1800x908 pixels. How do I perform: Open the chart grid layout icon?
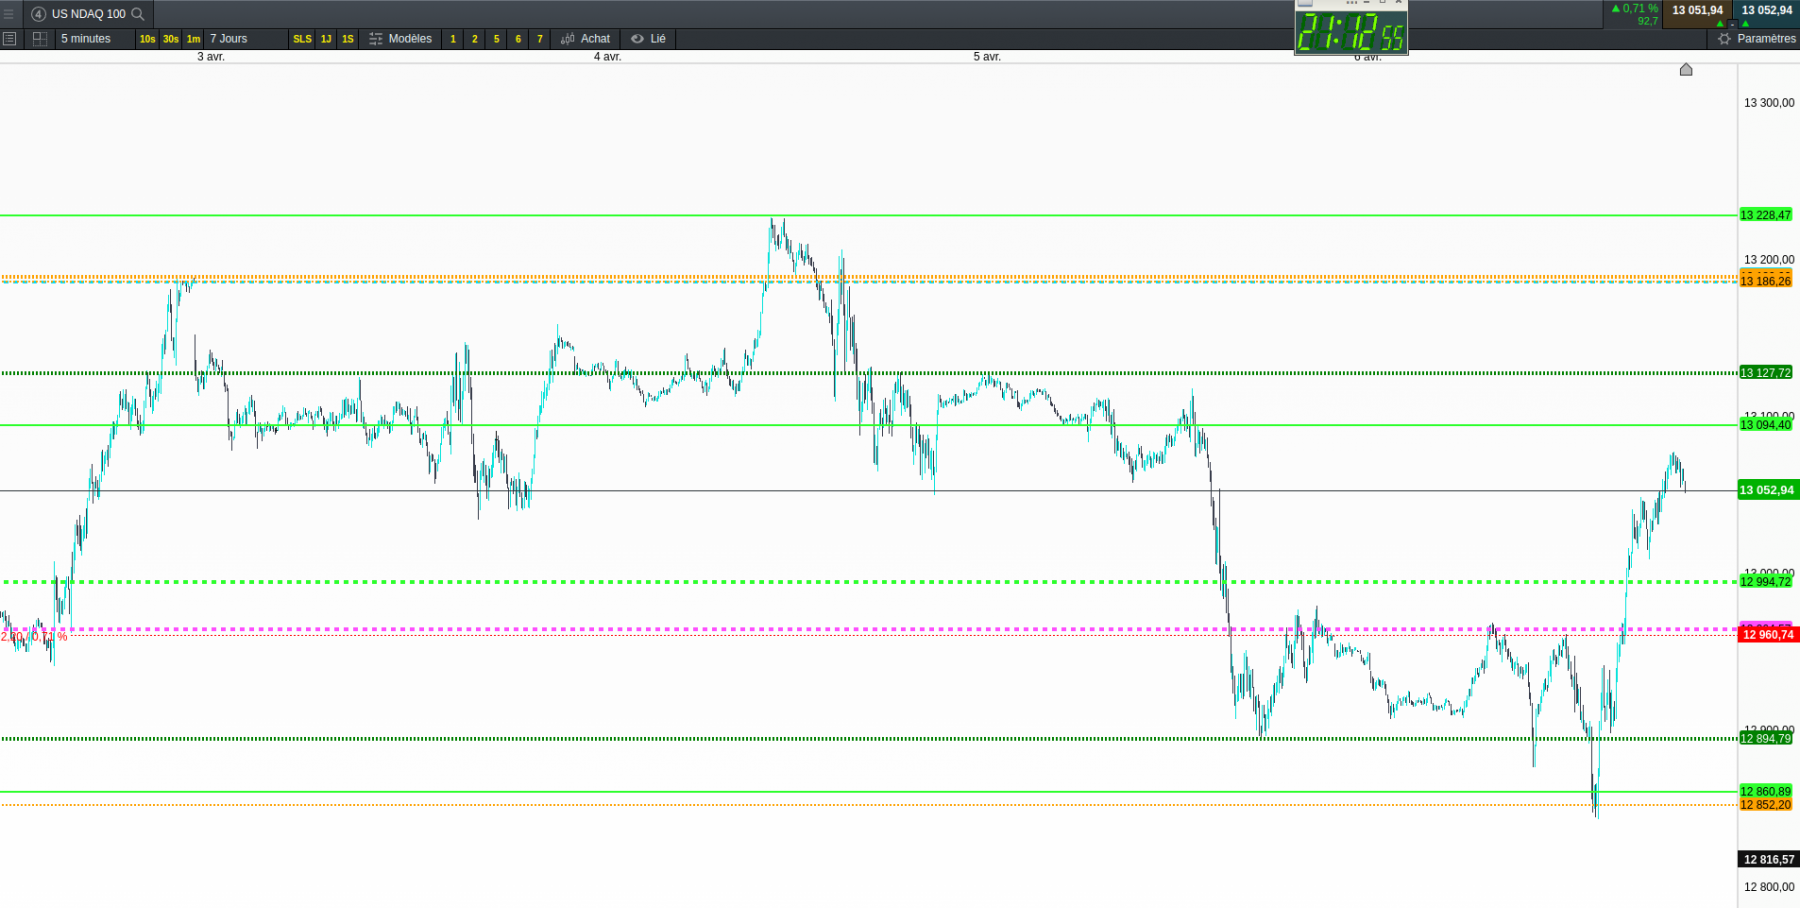coord(40,39)
